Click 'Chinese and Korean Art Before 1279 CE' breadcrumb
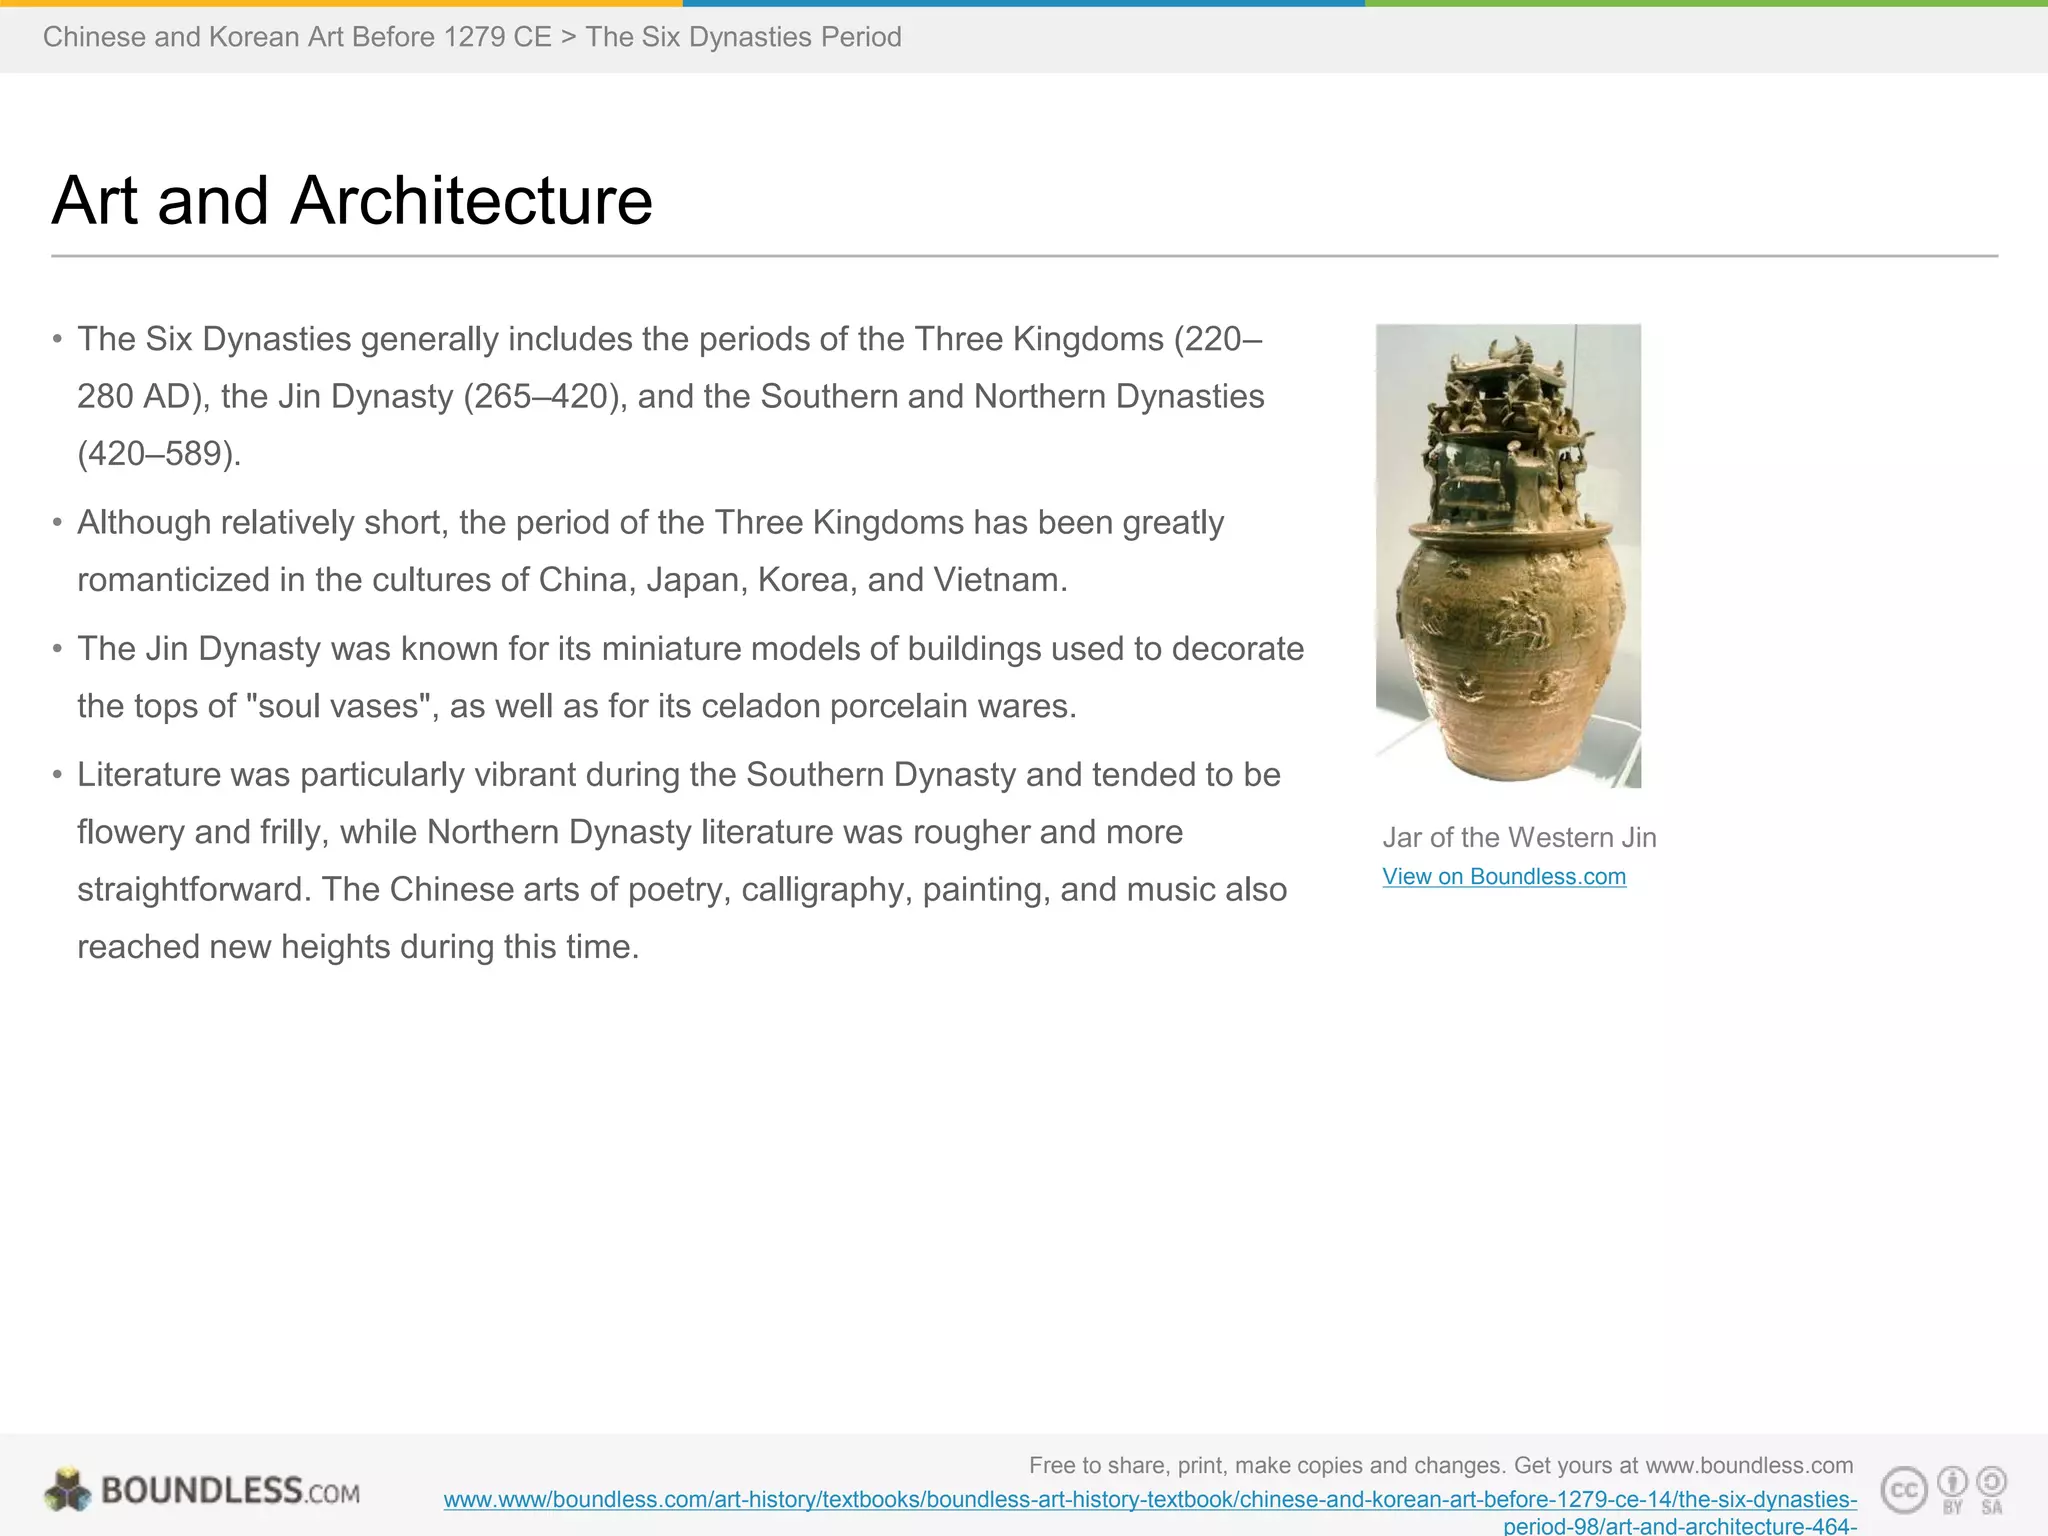The image size is (2048, 1536). [297, 37]
